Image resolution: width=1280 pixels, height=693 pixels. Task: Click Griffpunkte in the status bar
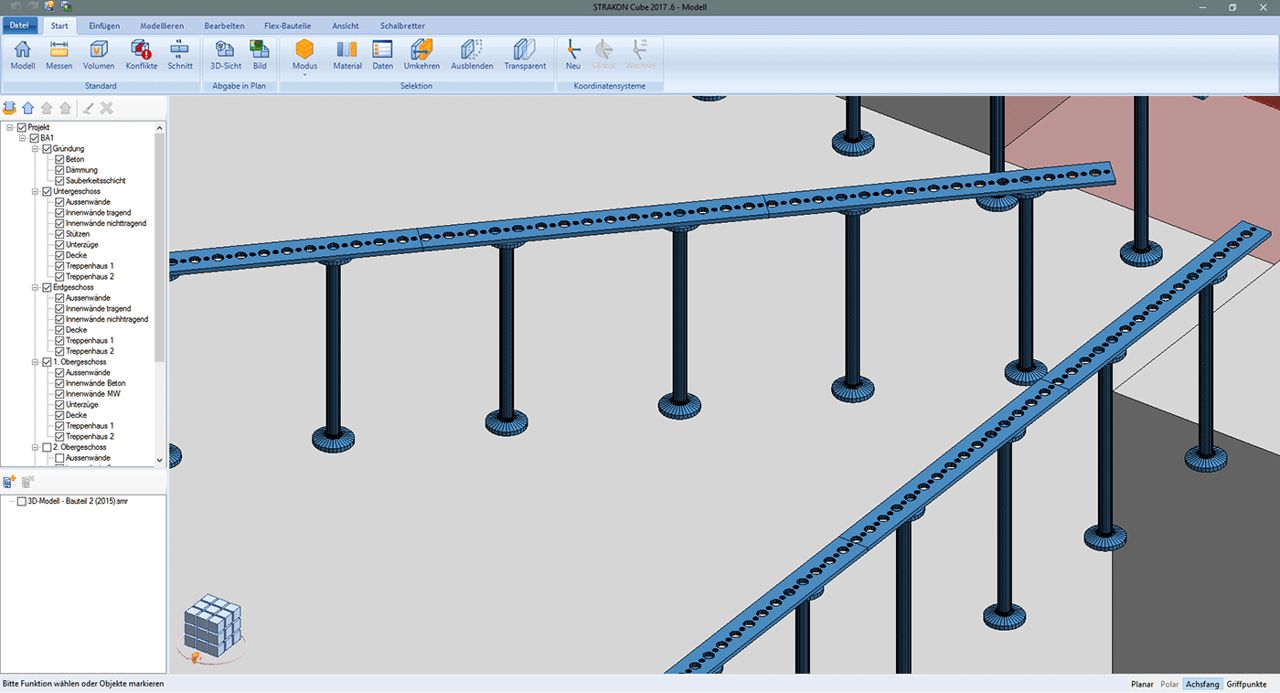coord(1249,684)
